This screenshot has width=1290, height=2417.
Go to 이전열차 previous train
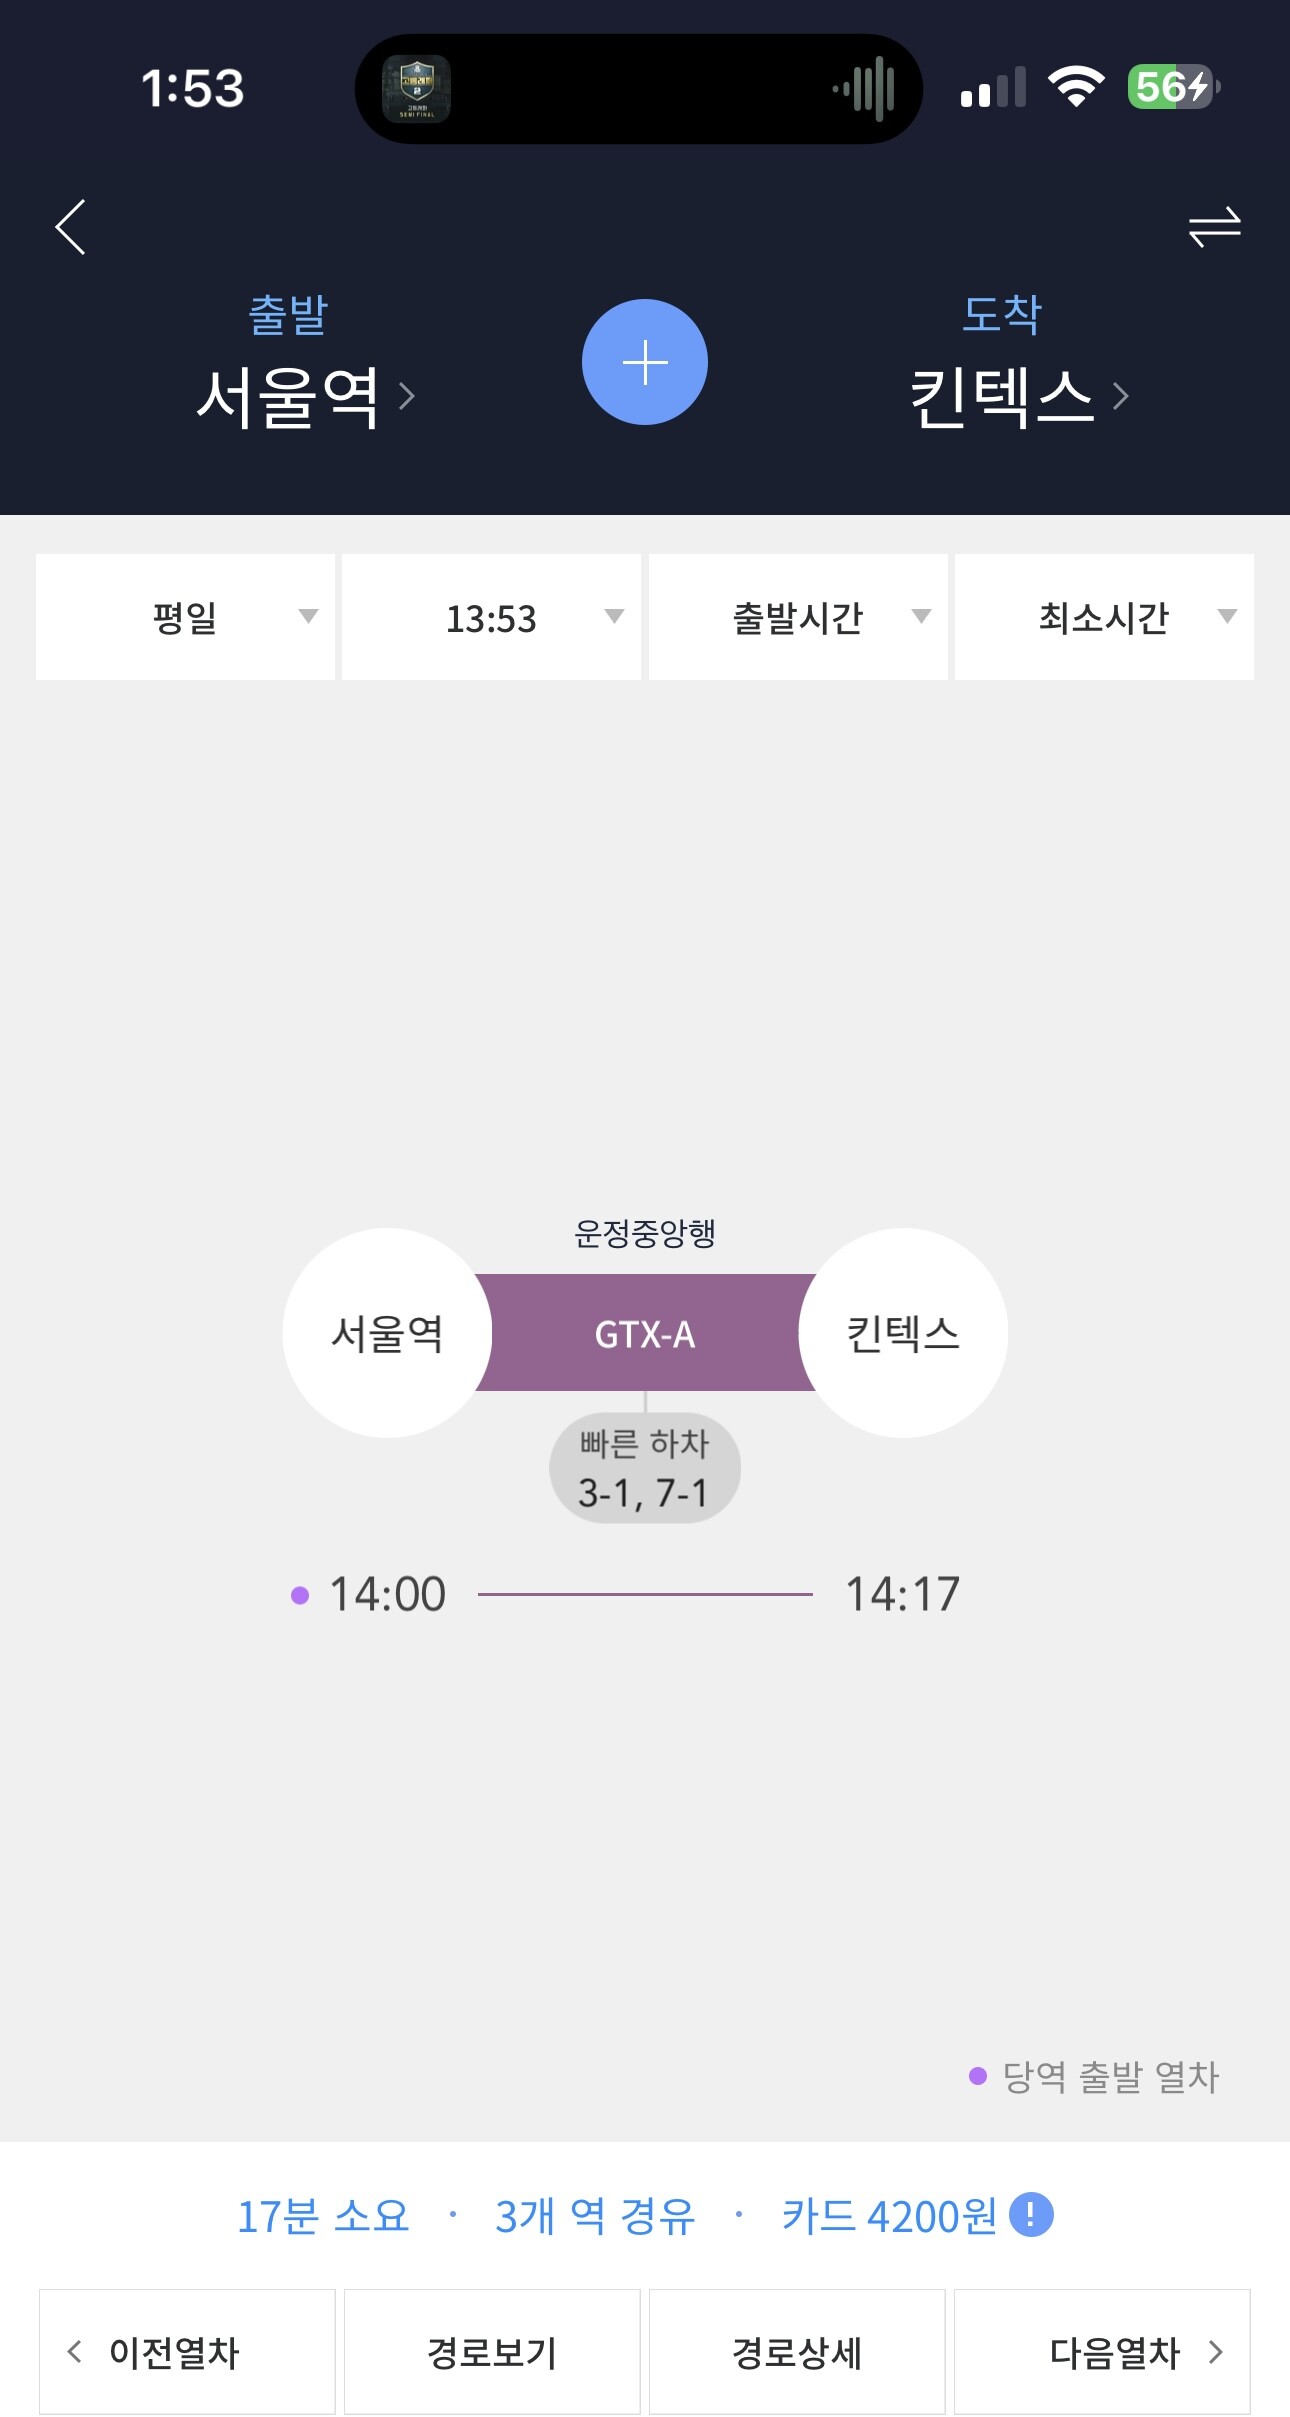point(187,2352)
